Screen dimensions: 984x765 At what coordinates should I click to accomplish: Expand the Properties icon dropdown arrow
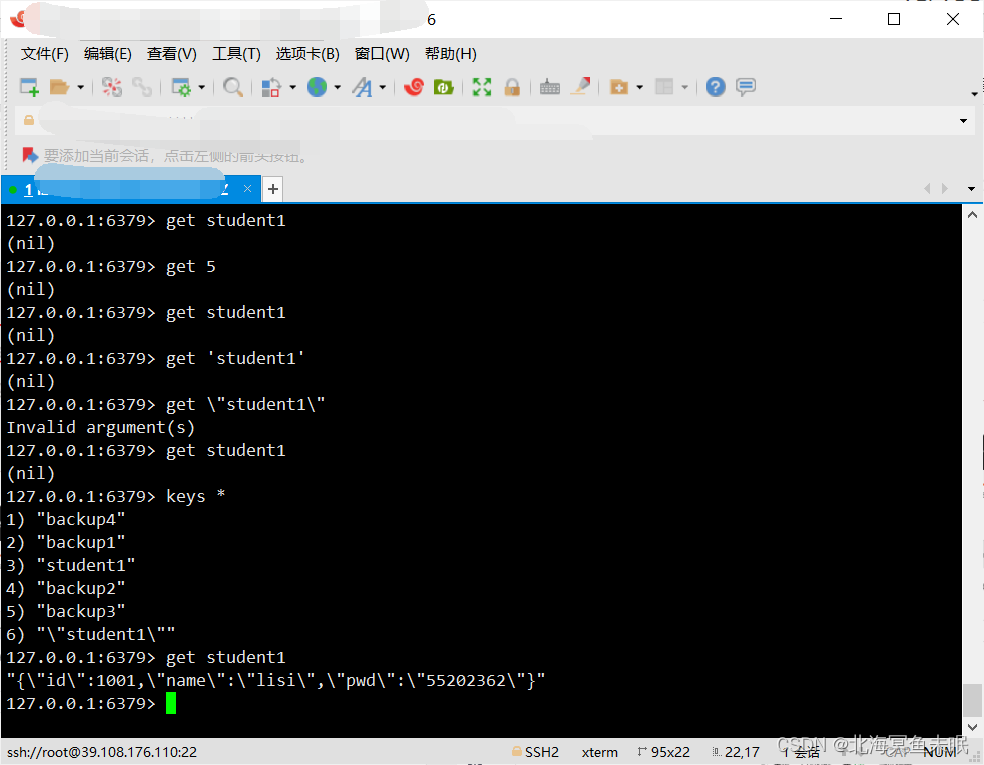[201, 87]
